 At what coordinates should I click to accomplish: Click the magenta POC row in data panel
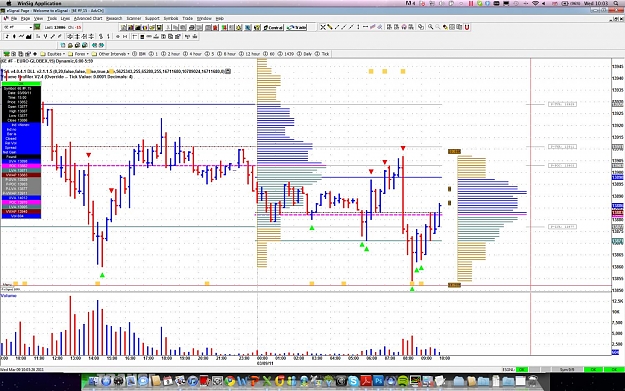21,166
